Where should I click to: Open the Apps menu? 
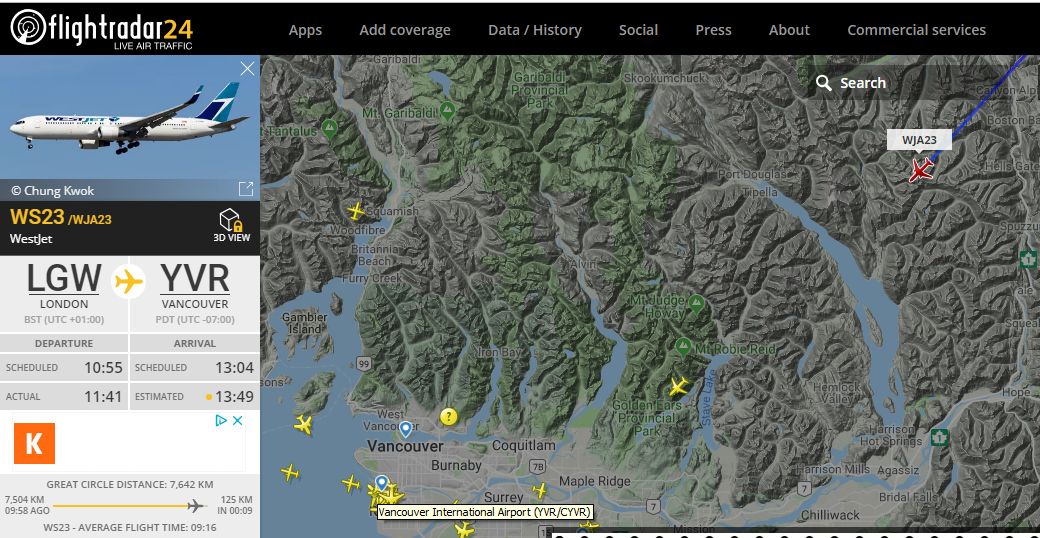305,30
